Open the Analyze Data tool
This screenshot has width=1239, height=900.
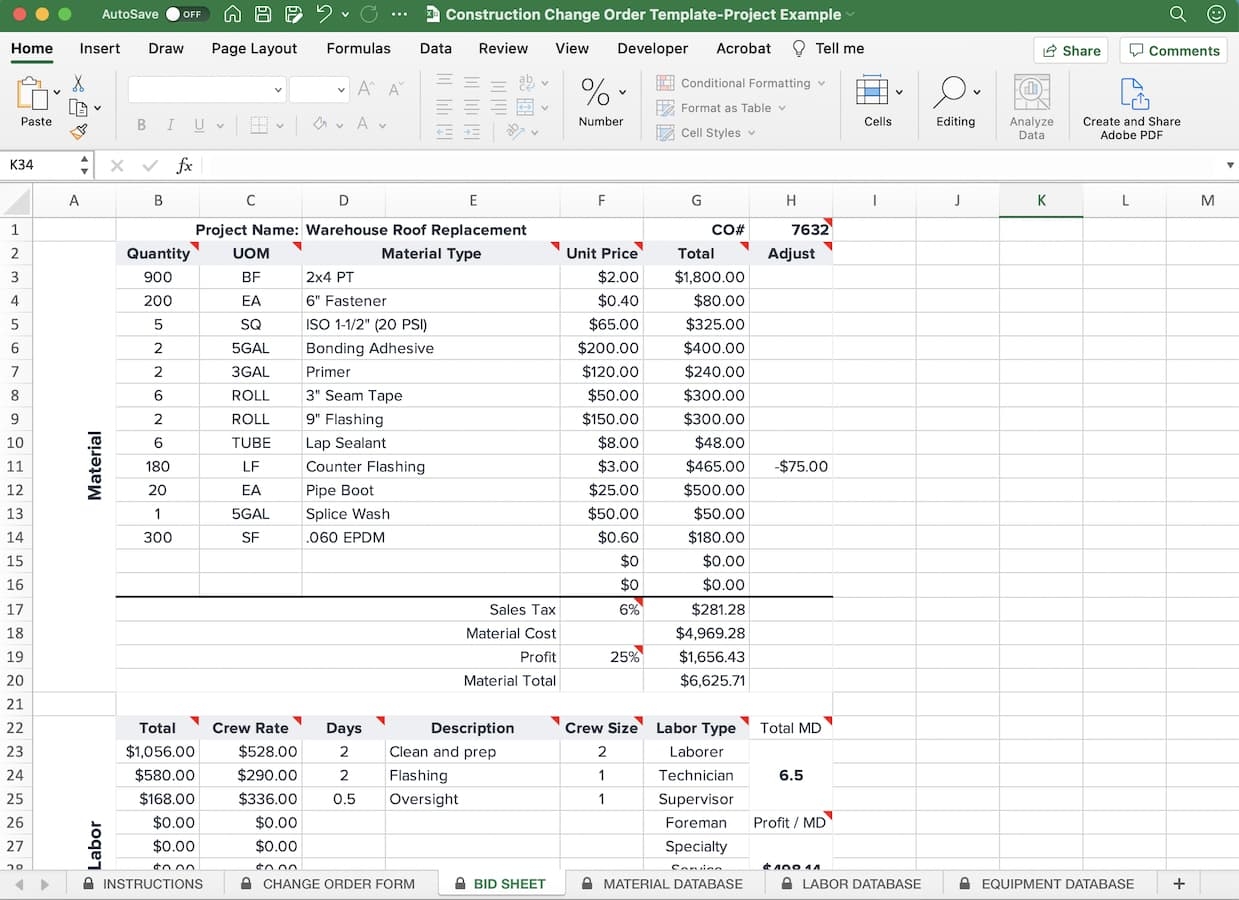click(1032, 105)
